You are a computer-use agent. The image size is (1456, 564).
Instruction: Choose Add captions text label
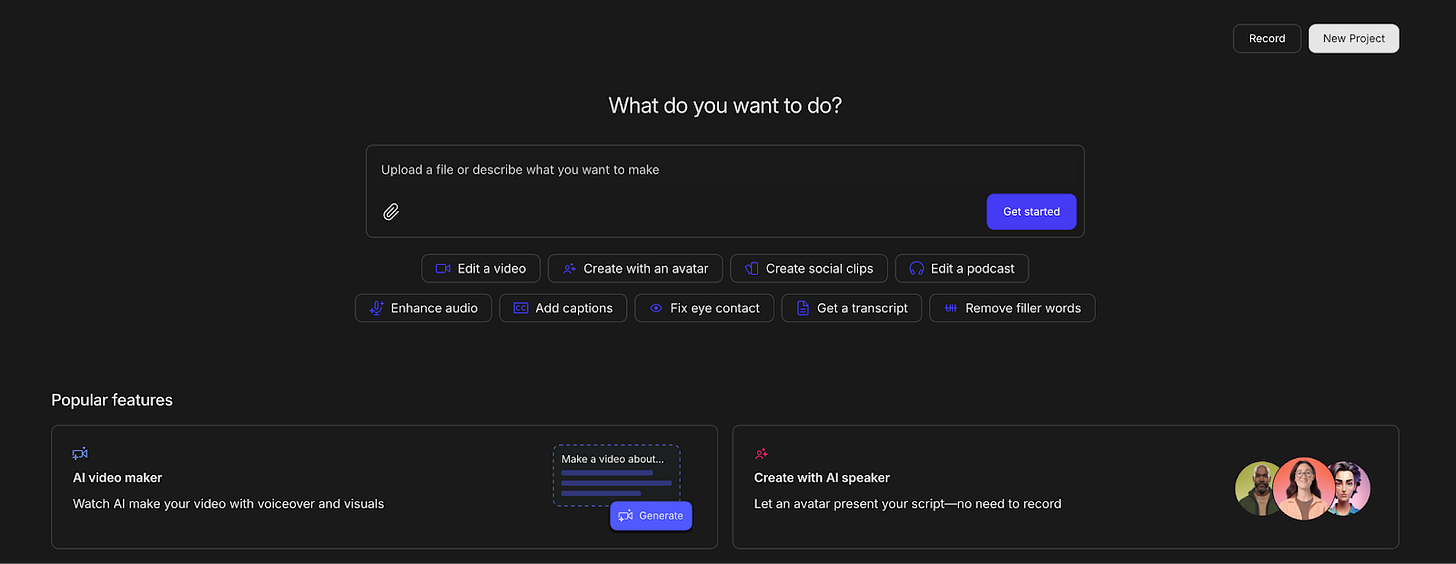[574, 308]
